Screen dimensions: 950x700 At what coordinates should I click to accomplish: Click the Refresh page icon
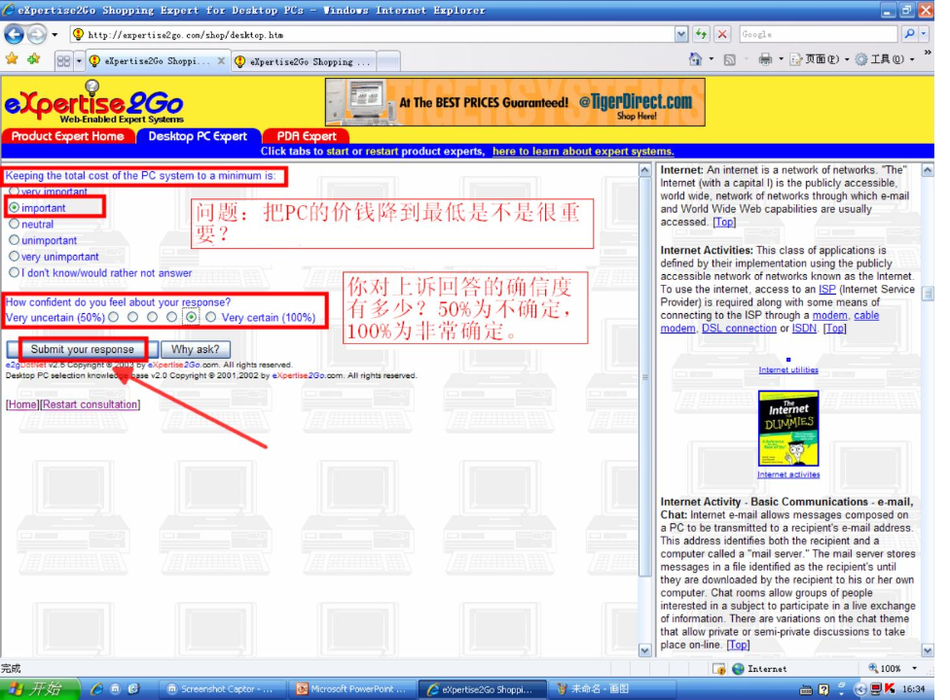[701, 34]
